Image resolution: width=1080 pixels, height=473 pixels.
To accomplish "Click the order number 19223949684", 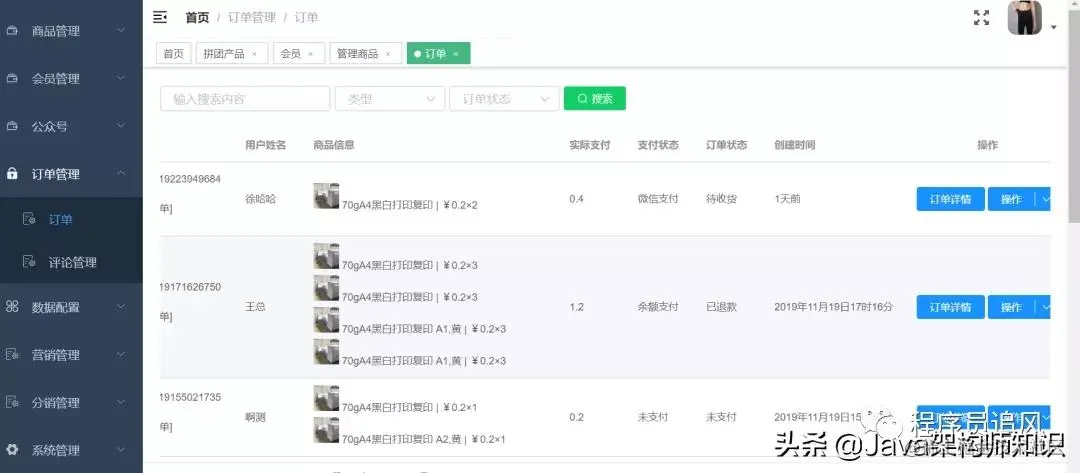I will (191, 179).
